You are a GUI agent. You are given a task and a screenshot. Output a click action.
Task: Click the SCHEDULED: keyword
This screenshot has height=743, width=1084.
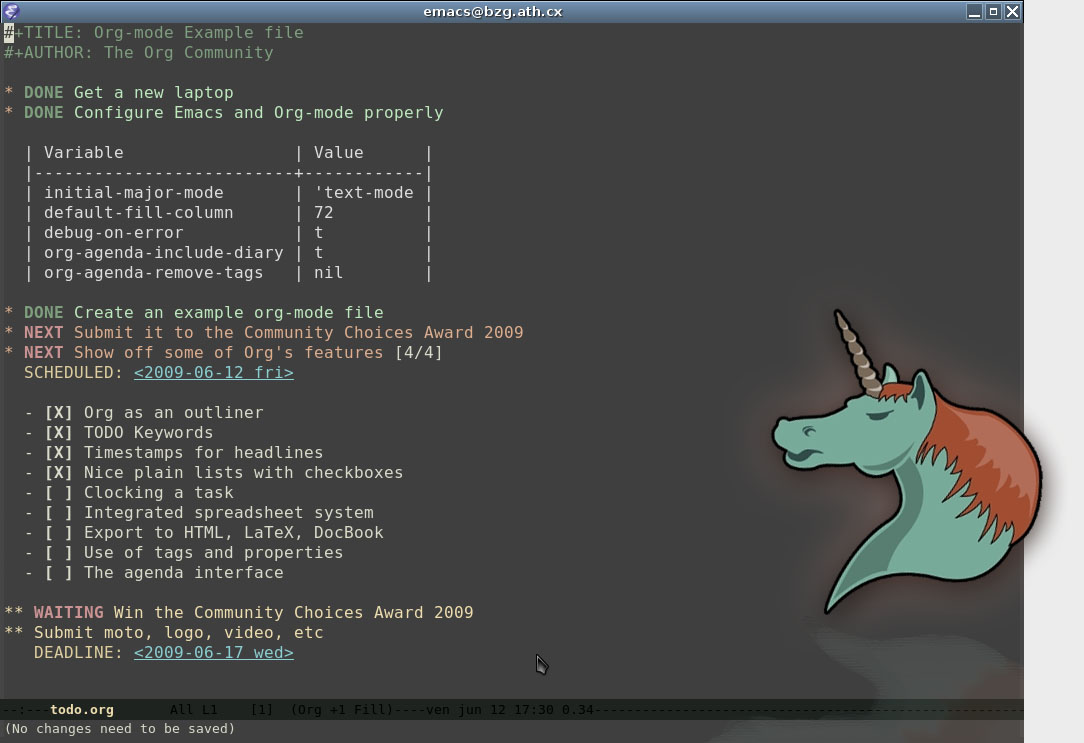(x=74, y=373)
